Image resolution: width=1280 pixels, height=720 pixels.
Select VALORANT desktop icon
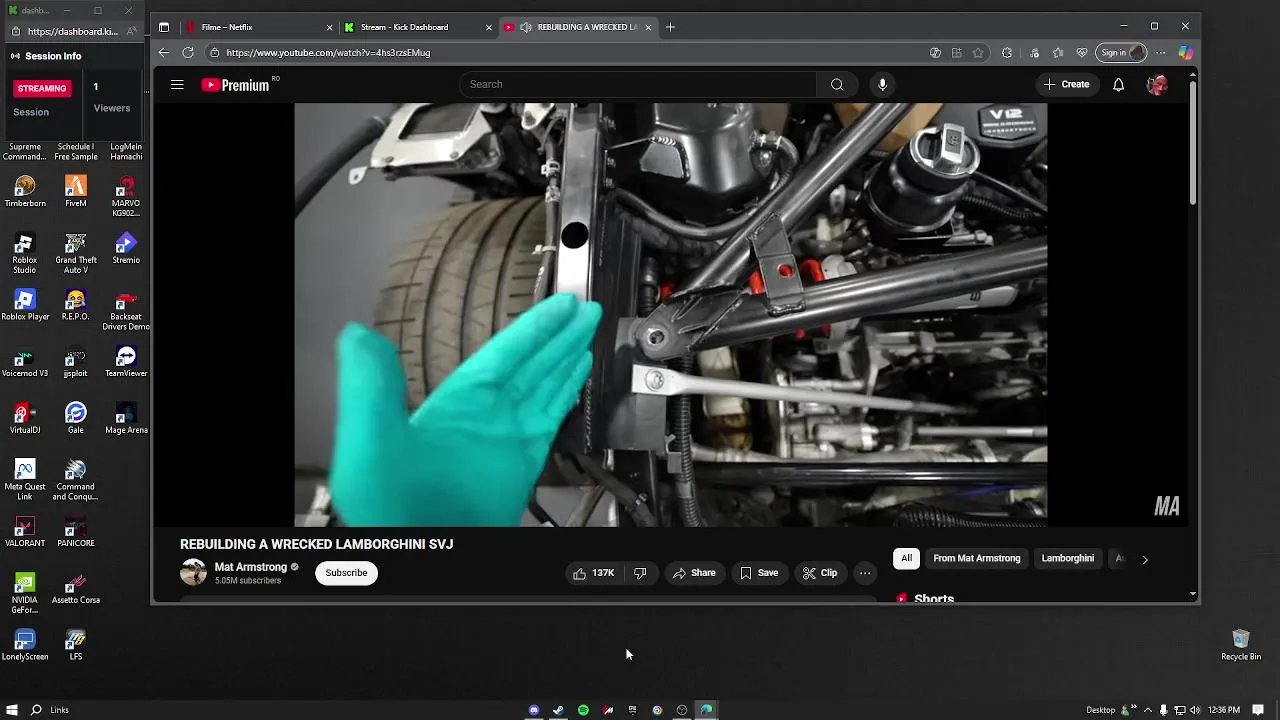click(x=25, y=532)
